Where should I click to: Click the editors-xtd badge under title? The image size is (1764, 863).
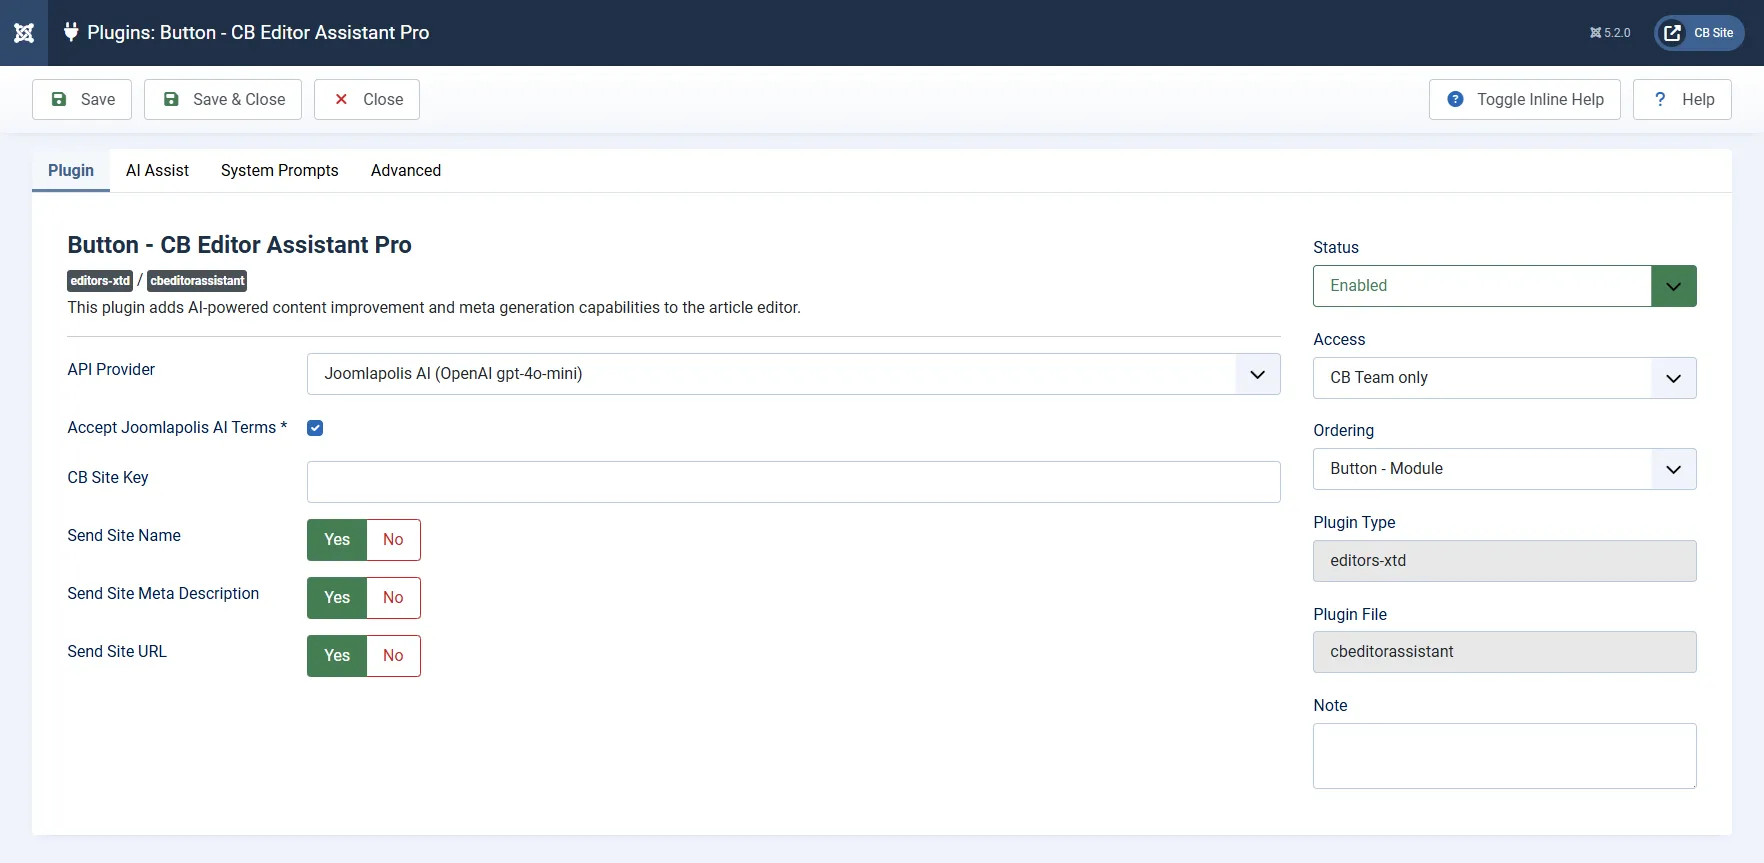(100, 281)
